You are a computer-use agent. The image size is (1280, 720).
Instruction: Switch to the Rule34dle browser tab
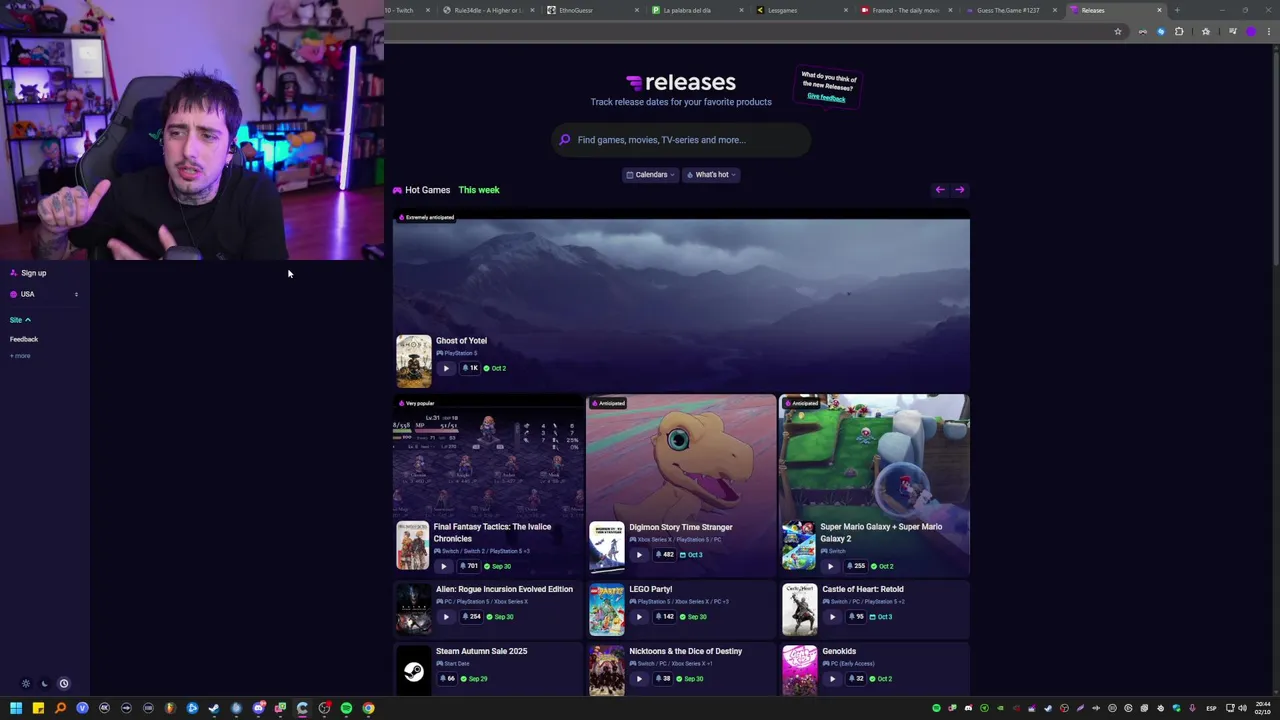[x=487, y=10]
